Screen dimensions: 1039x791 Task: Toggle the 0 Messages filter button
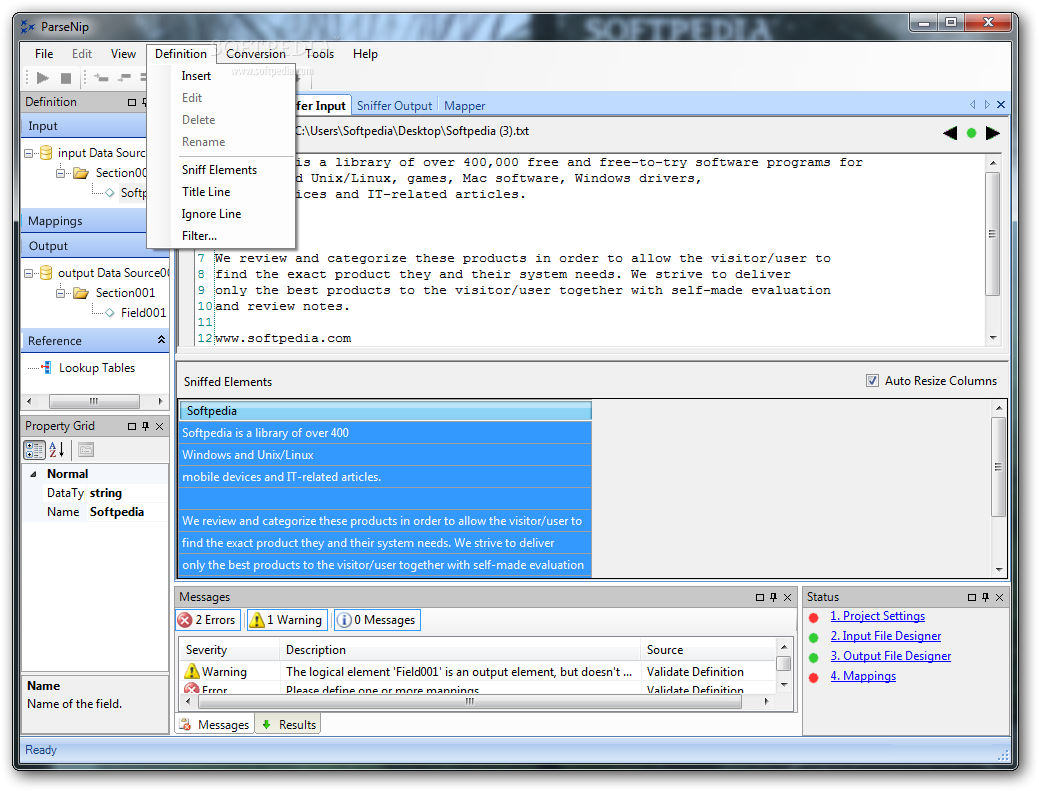[x=377, y=620]
